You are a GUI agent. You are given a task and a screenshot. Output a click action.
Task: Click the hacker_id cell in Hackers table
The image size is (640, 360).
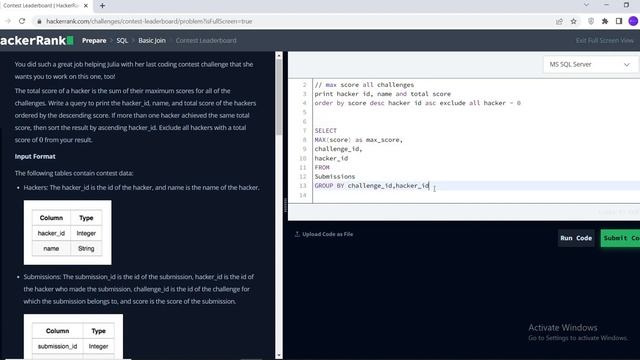51,233
